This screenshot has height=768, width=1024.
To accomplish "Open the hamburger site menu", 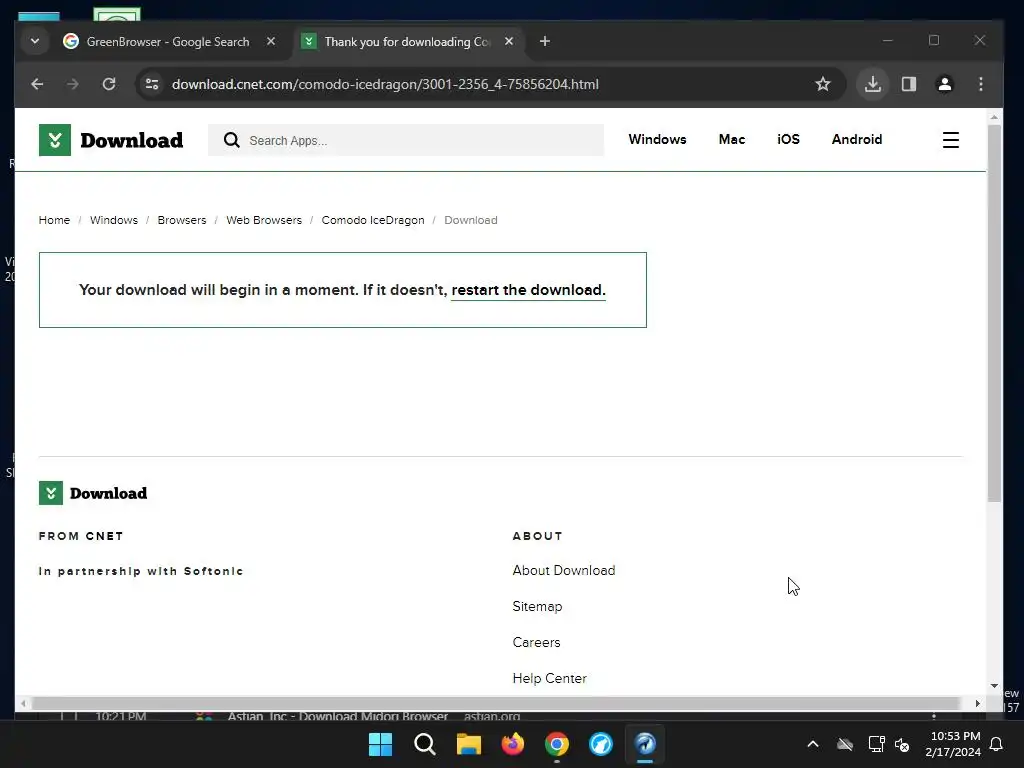I will click(x=951, y=140).
